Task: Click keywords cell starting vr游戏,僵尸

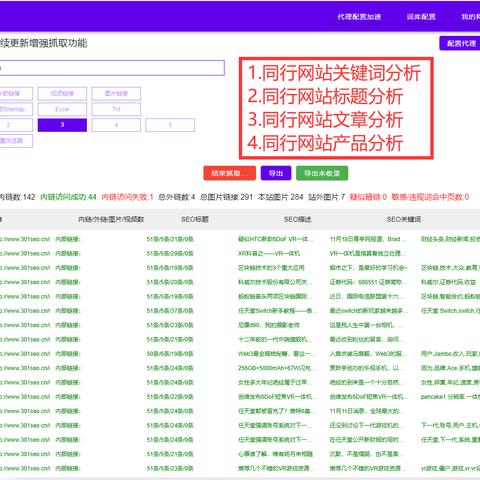Action: [x=450, y=468]
